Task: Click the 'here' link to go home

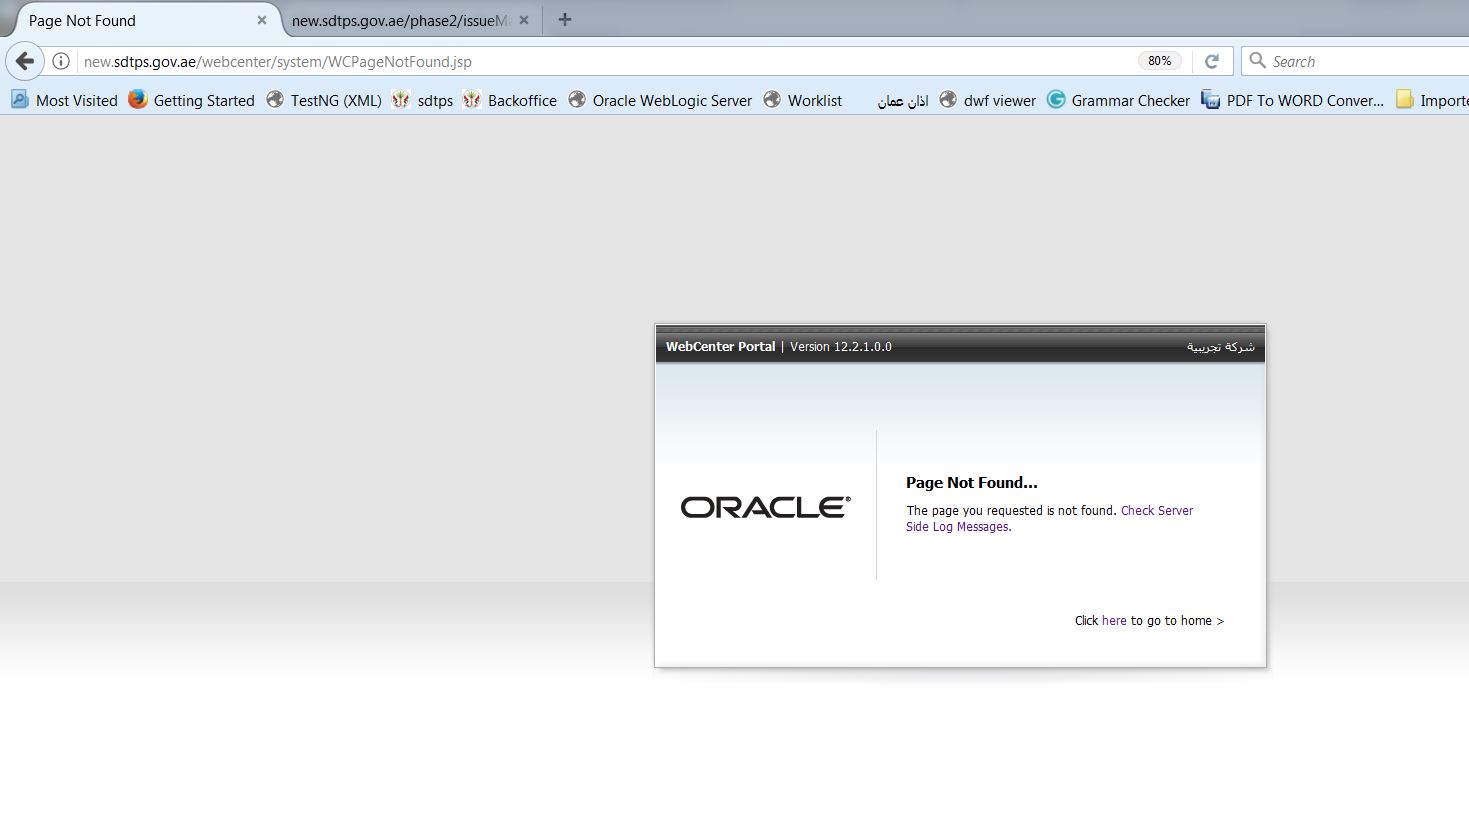Action: click(x=1114, y=621)
